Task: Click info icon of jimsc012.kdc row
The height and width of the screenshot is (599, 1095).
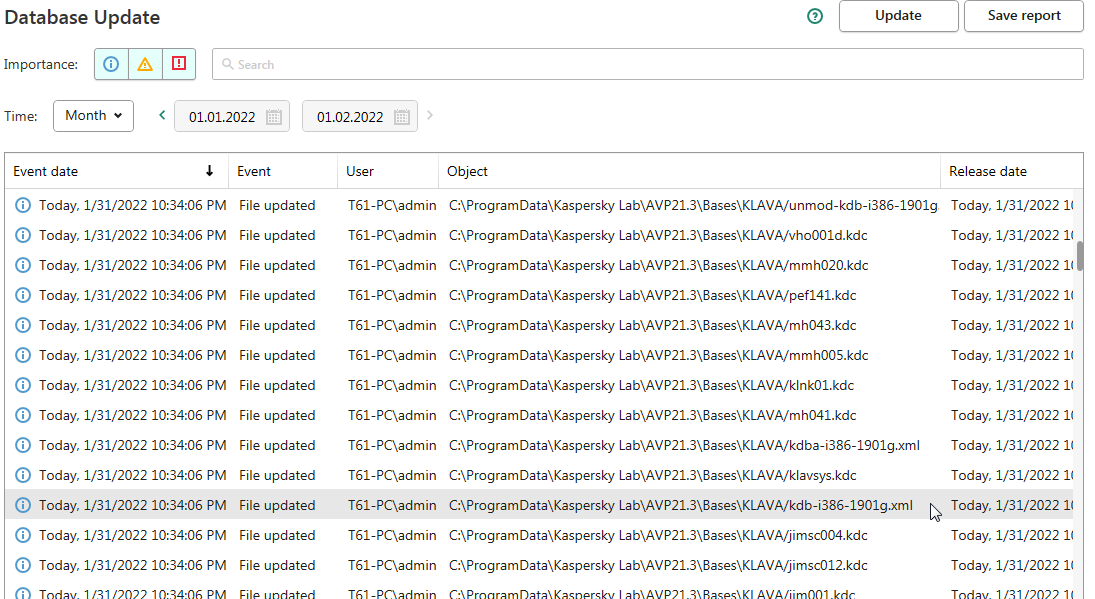Action: 23,565
